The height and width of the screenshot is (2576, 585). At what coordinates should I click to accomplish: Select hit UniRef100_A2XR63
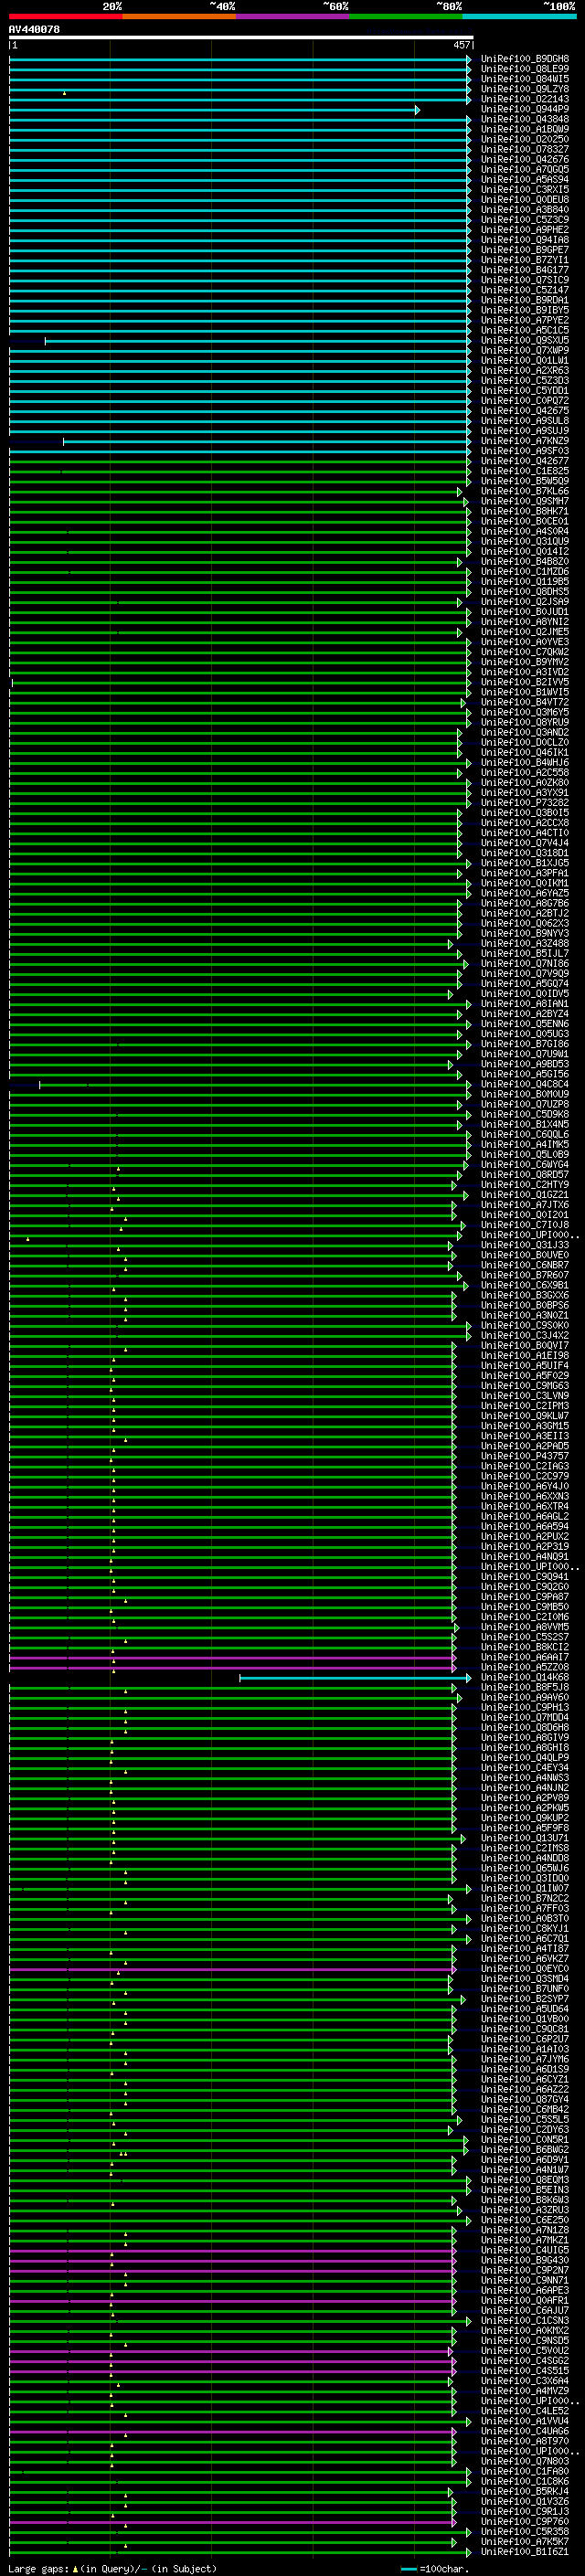pyautogui.click(x=524, y=370)
